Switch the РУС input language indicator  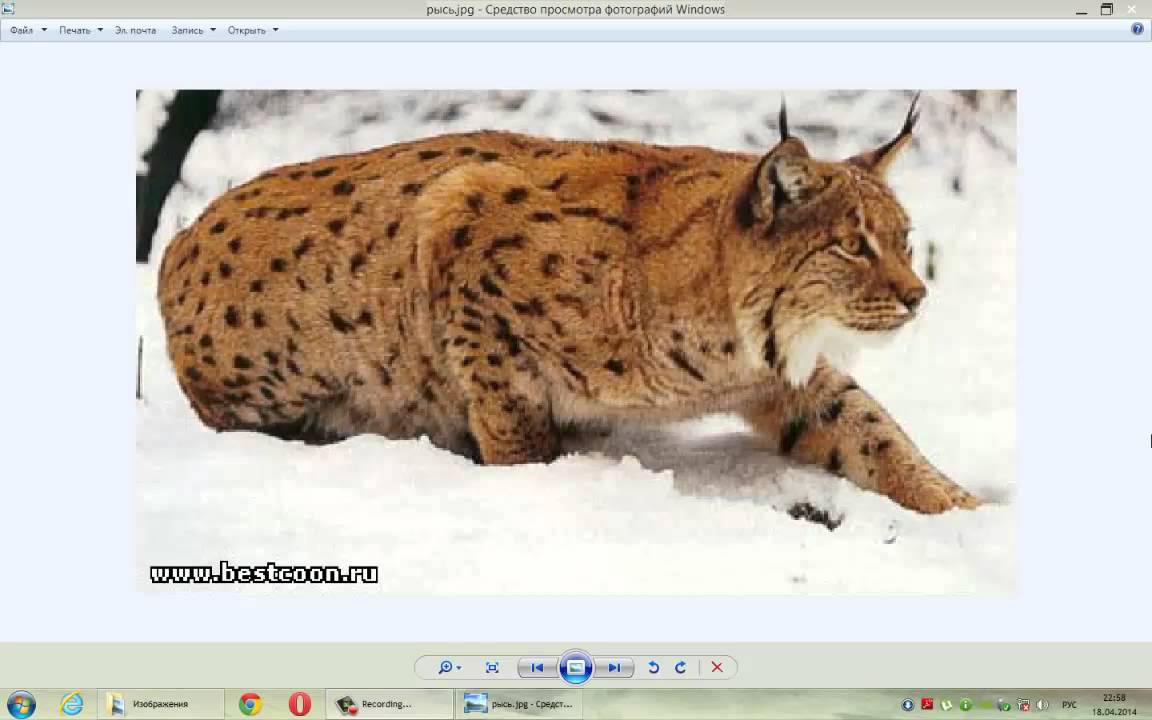[1069, 705]
